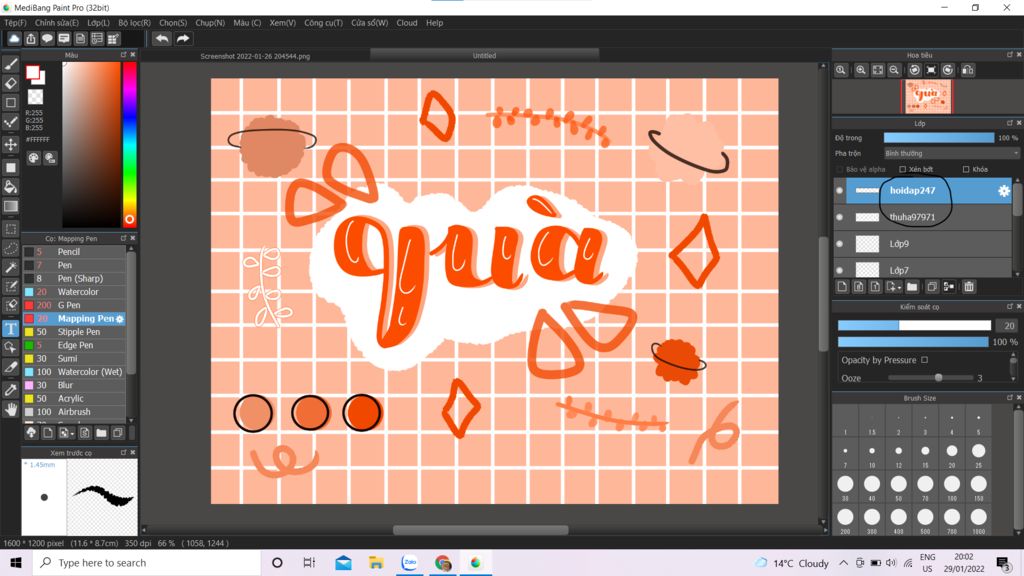The height and width of the screenshot is (576, 1024).
Task: Select the Text tool
Action: click(x=10, y=328)
